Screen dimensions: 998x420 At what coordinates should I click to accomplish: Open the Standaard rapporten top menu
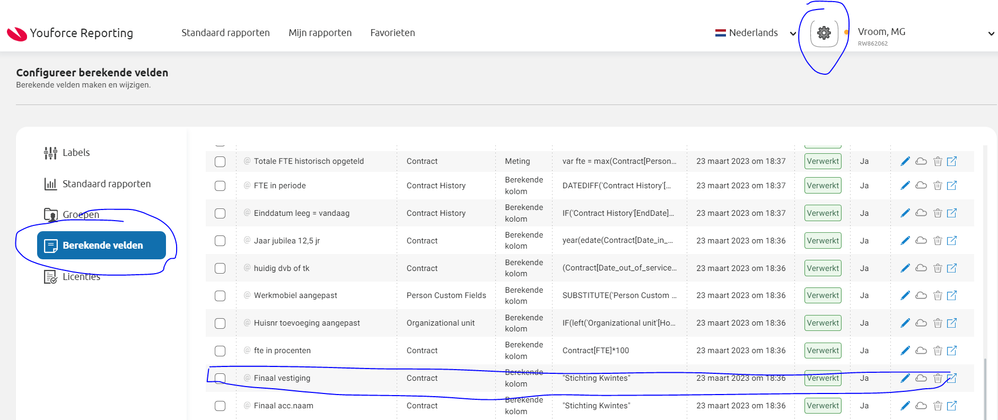click(x=225, y=32)
